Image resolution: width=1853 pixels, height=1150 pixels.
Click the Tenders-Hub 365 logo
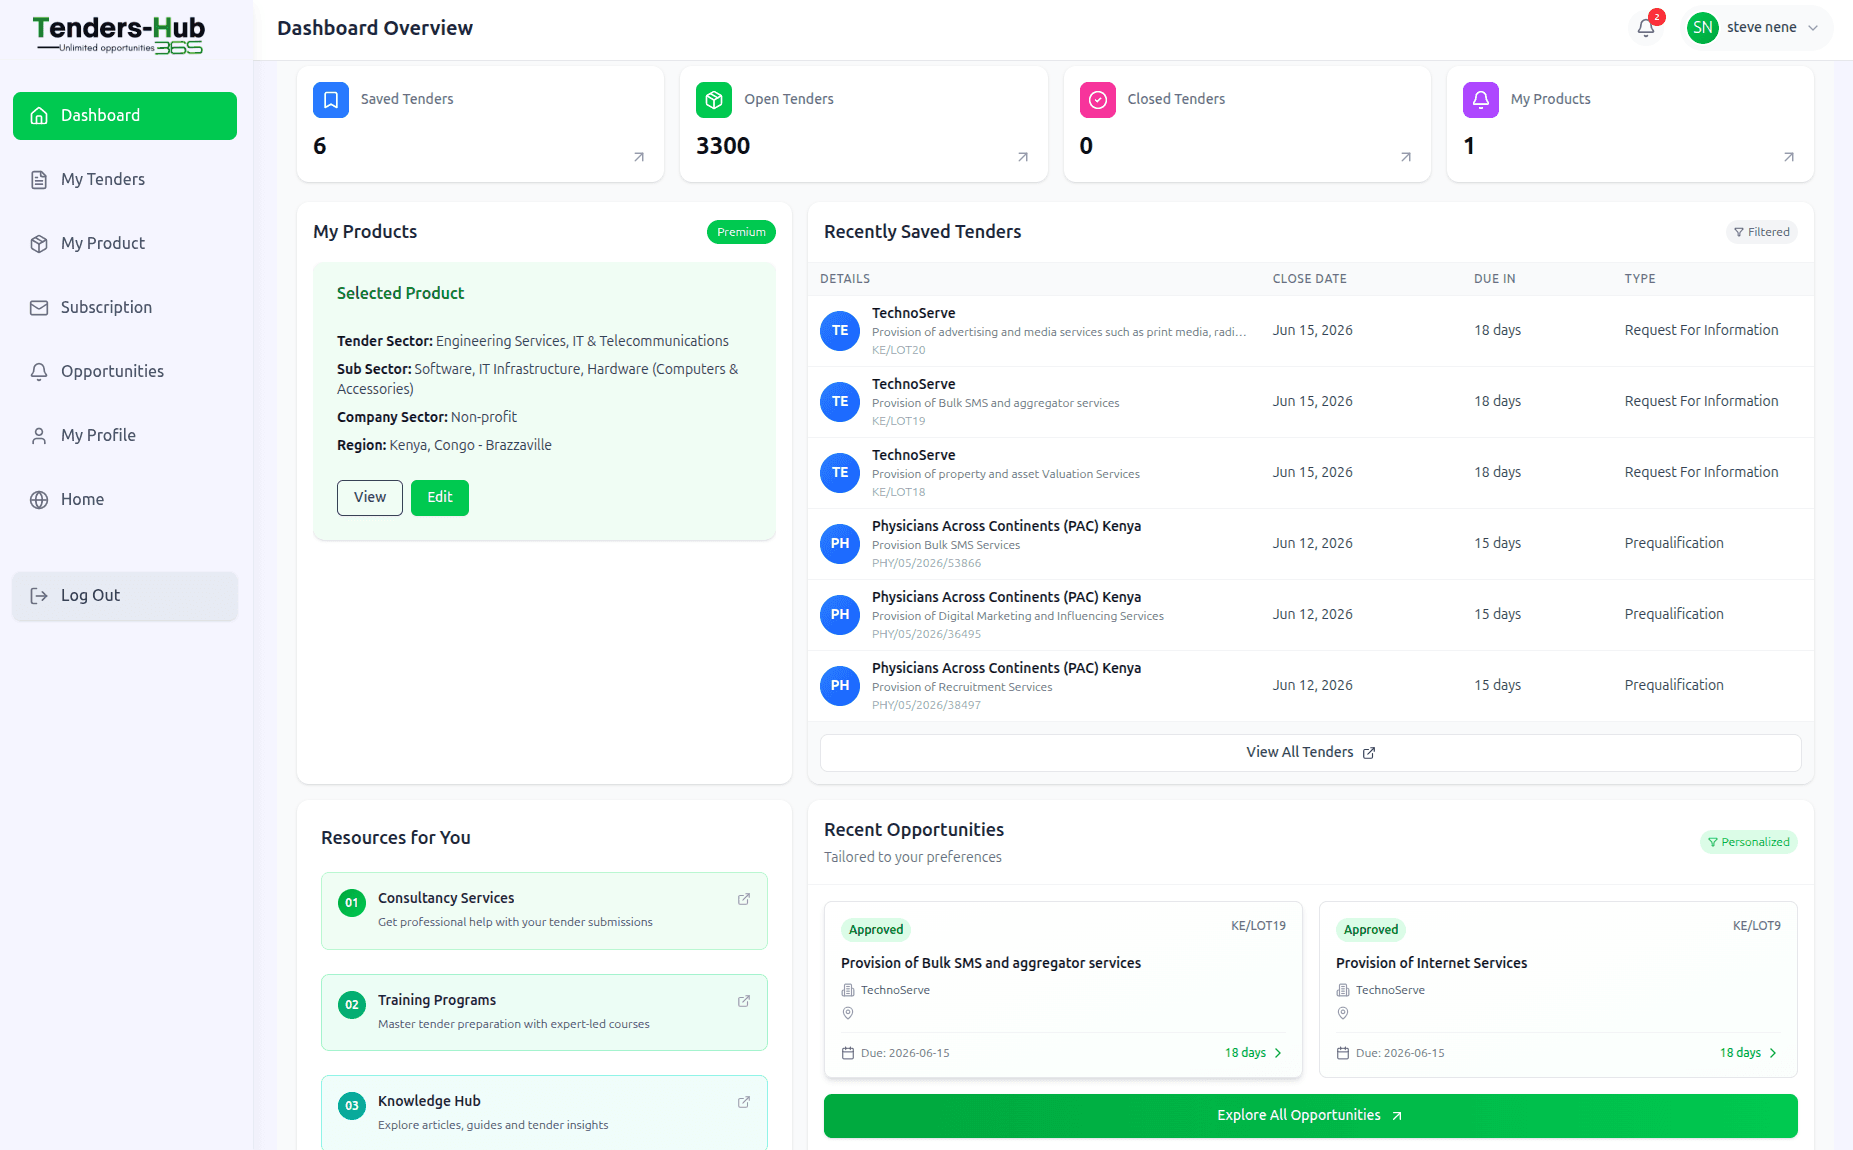point(118,35)
